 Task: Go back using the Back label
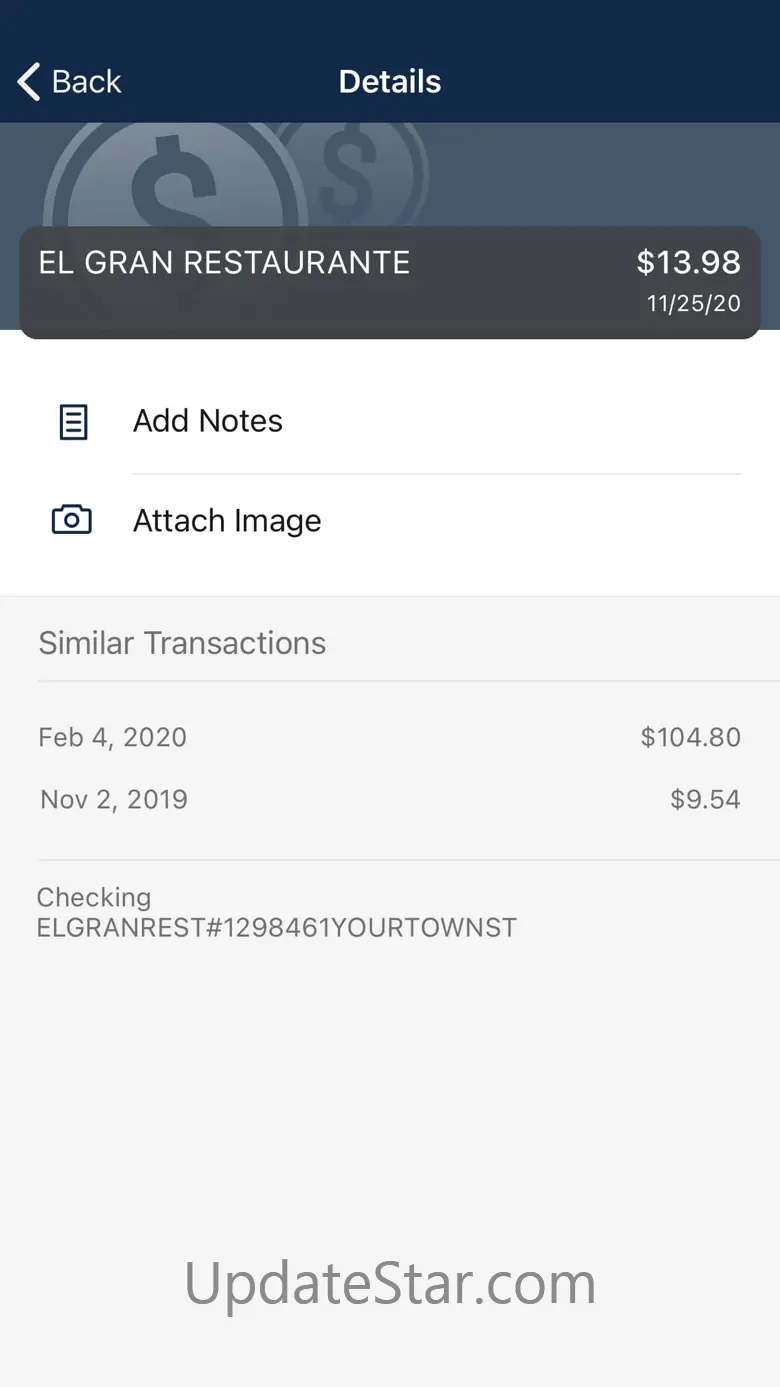coord(87,82)
